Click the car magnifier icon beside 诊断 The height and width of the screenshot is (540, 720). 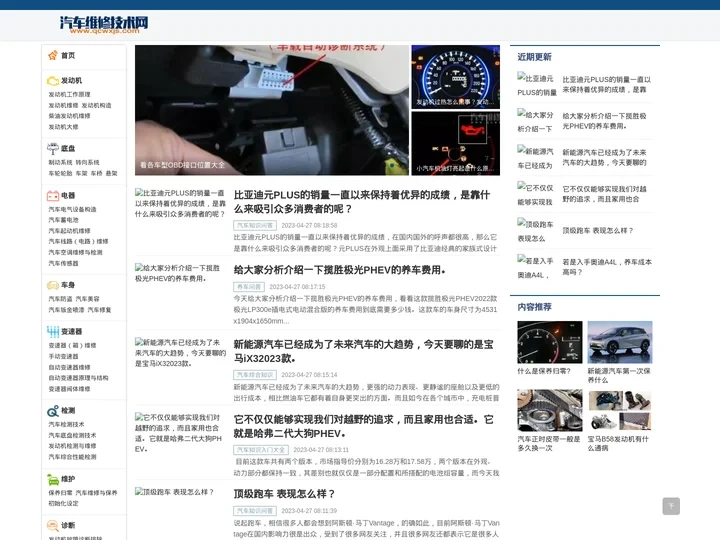[53, 525]
